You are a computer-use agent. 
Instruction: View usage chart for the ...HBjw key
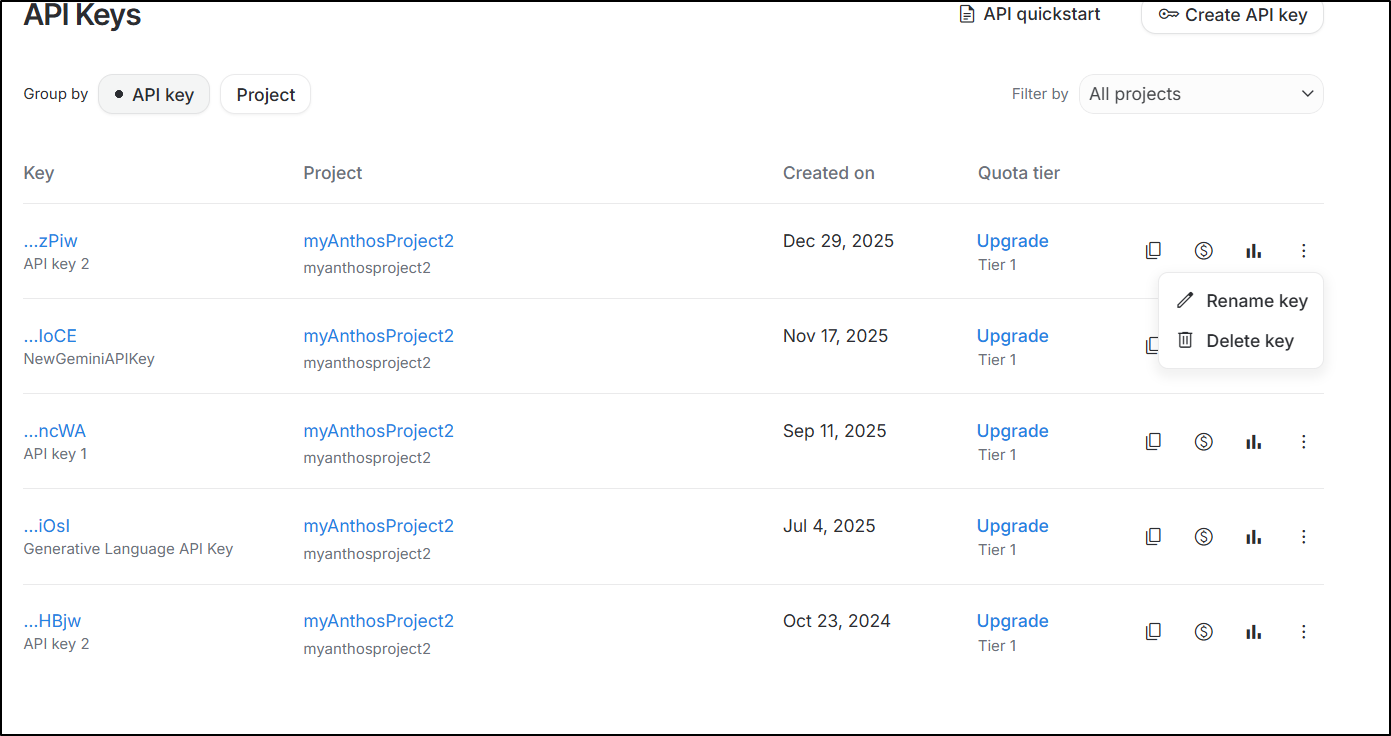tap(1253, 632)
